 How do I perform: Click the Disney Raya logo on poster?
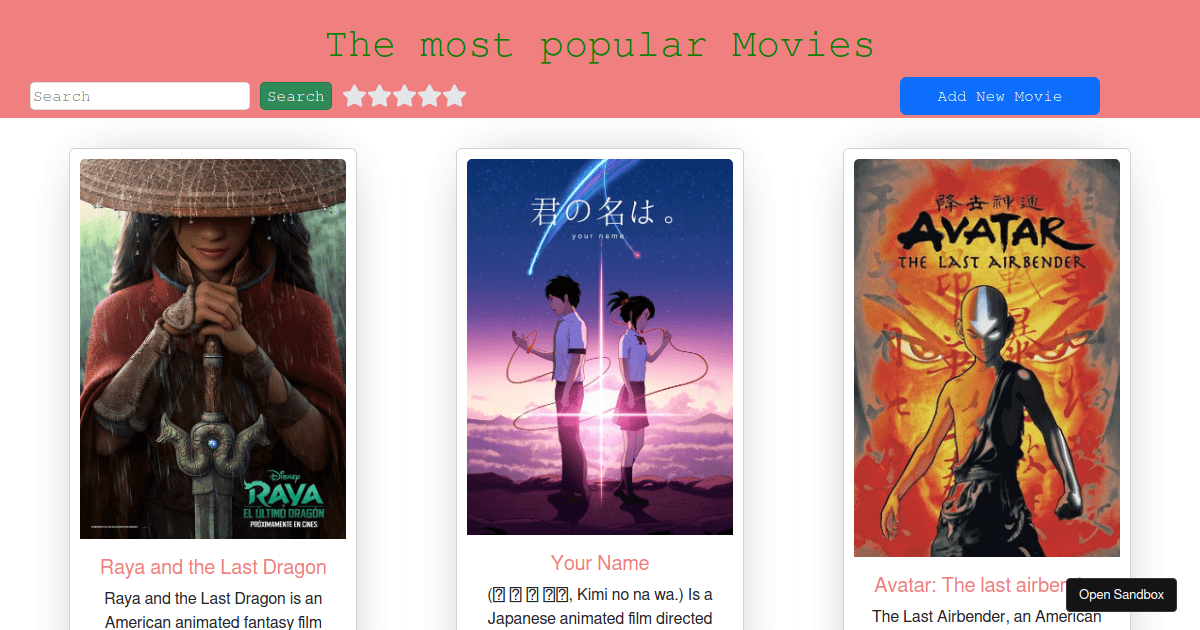coord(284,498)
